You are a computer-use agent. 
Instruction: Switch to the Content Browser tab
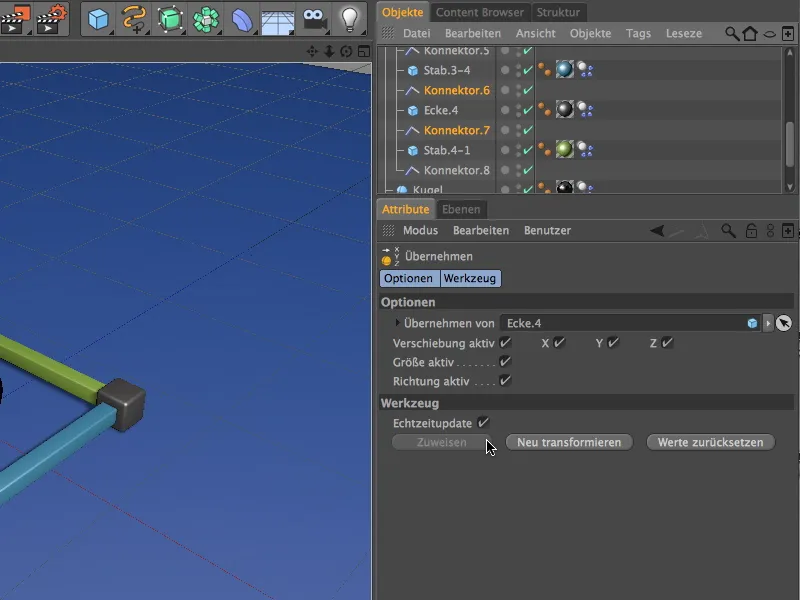tap(479, 12)
